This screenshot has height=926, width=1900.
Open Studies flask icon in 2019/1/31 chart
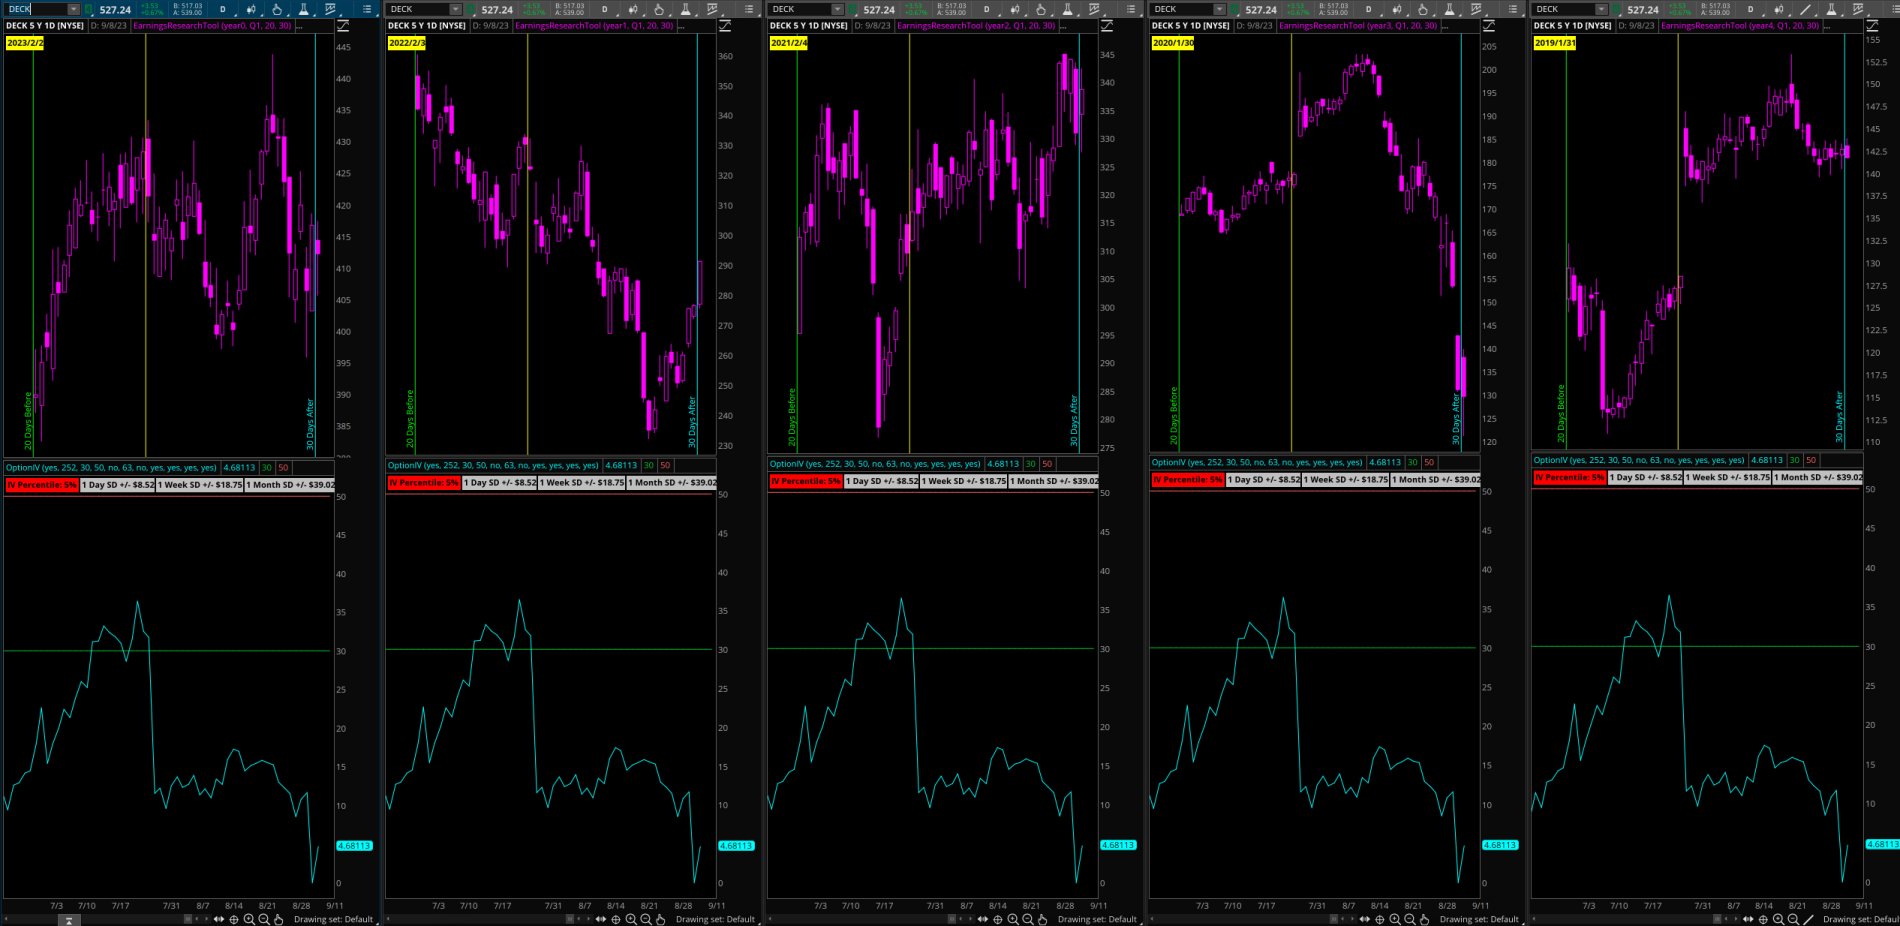(1831, 9)
